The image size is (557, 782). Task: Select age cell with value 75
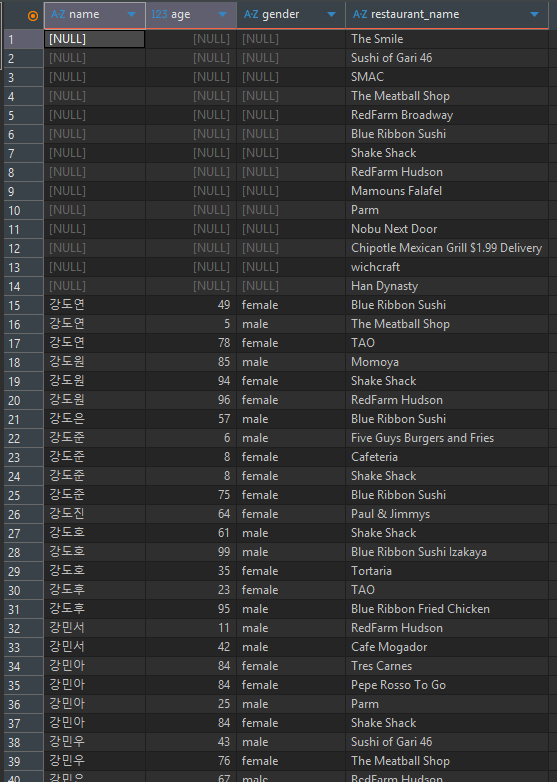tap(191, 495)
